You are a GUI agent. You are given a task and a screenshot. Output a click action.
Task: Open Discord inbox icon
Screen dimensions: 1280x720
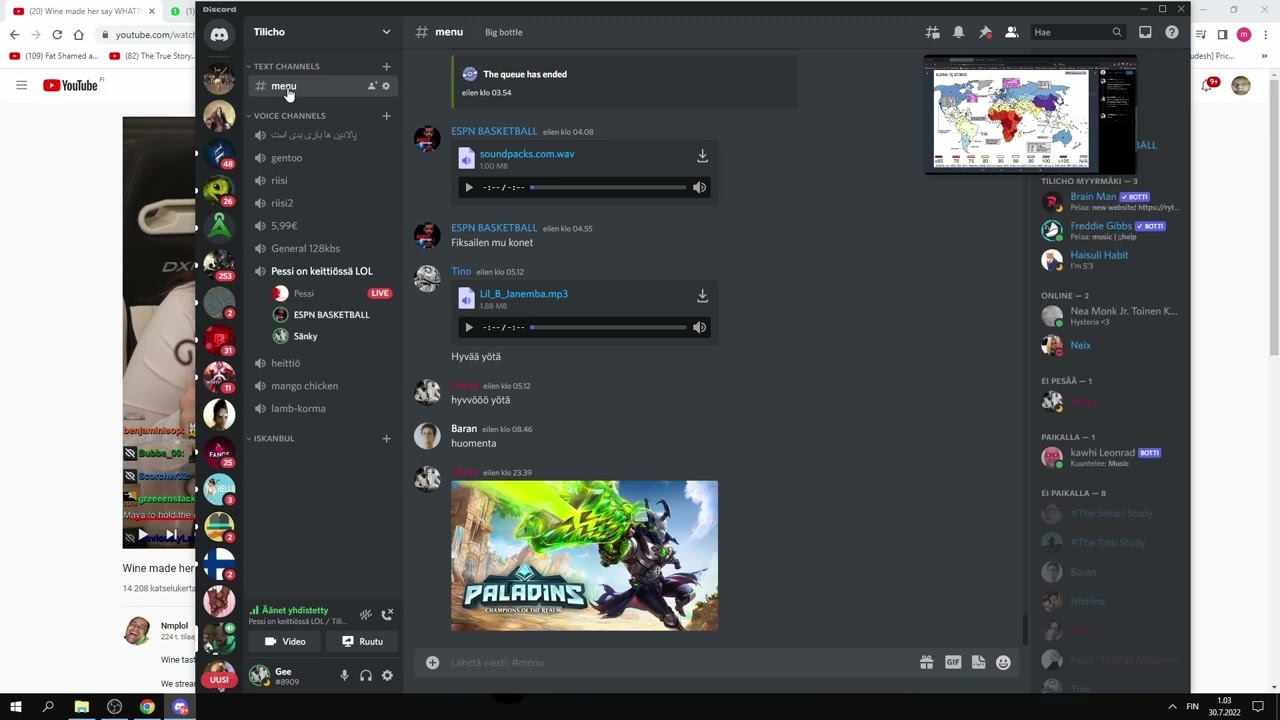pos(1145,32)
